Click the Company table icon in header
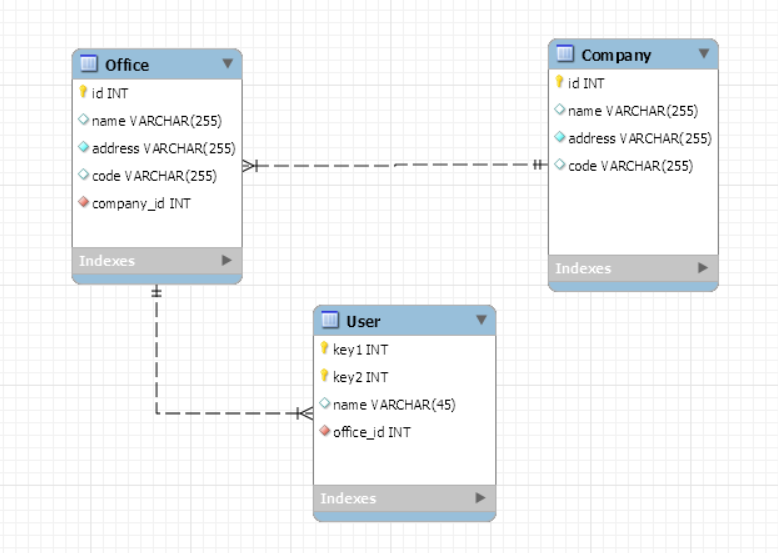The height and width of the screenshot is (553, 778). pos(565,54)
